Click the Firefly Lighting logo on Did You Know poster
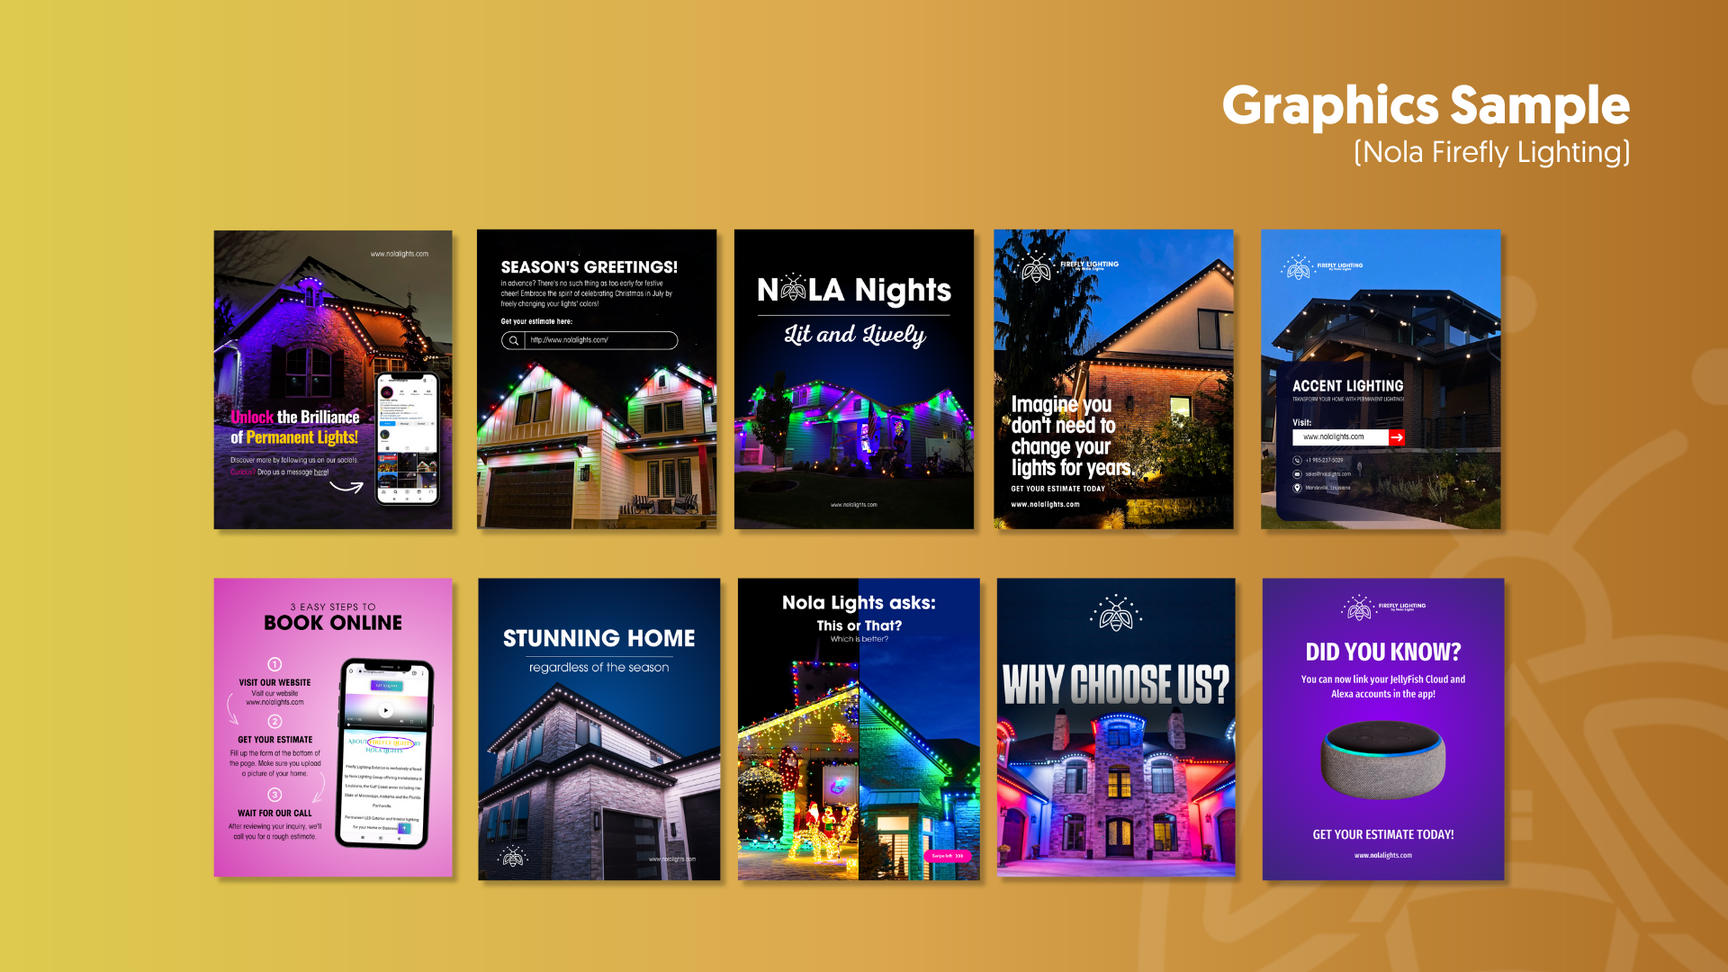 (x=1383, y=607)
